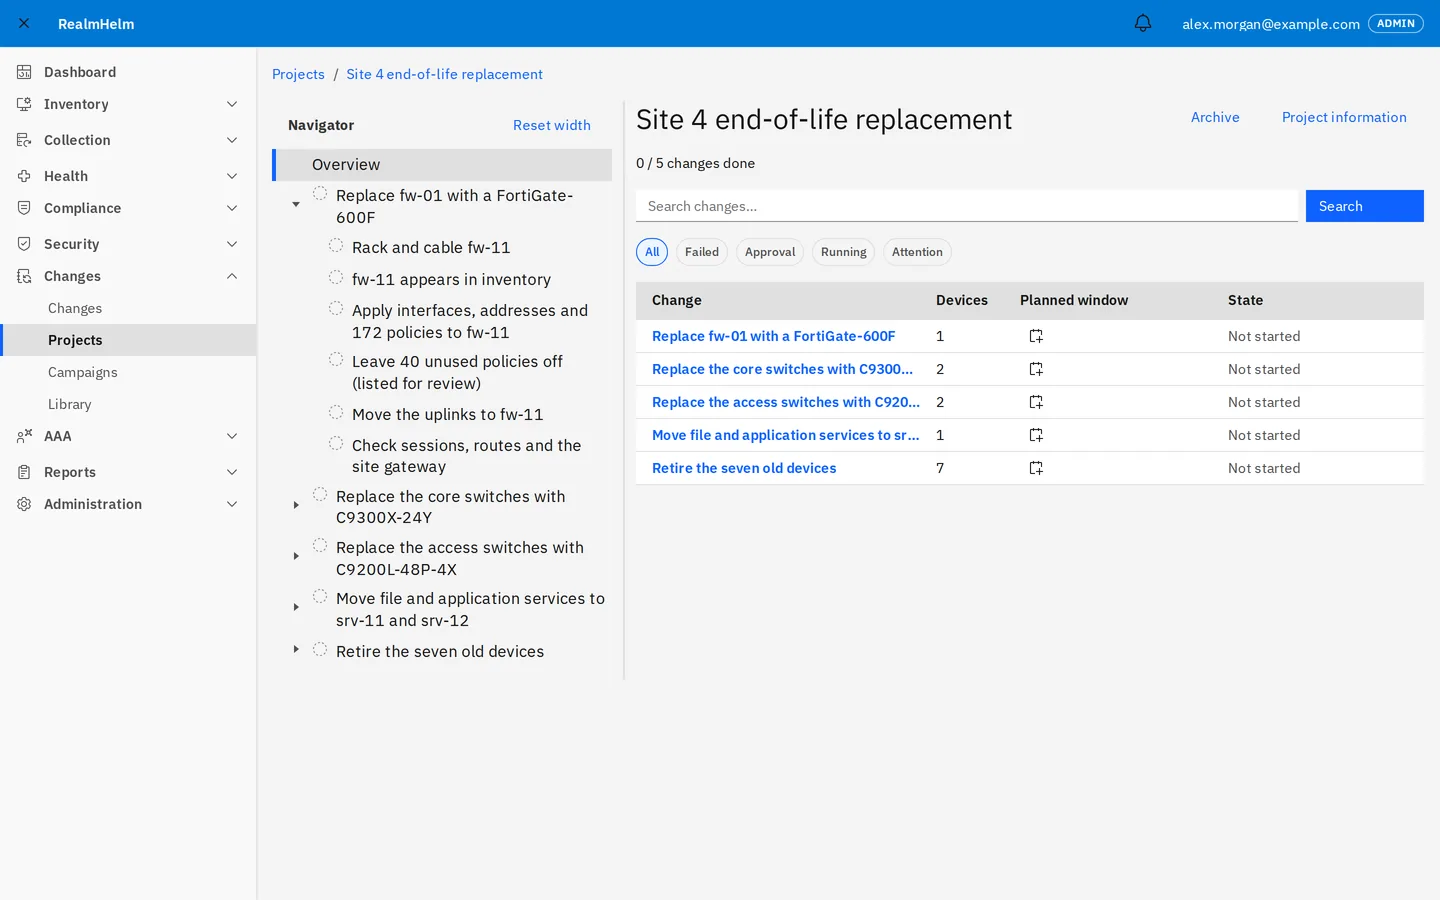Click status circle of Replace the core switches

[320, 494]
